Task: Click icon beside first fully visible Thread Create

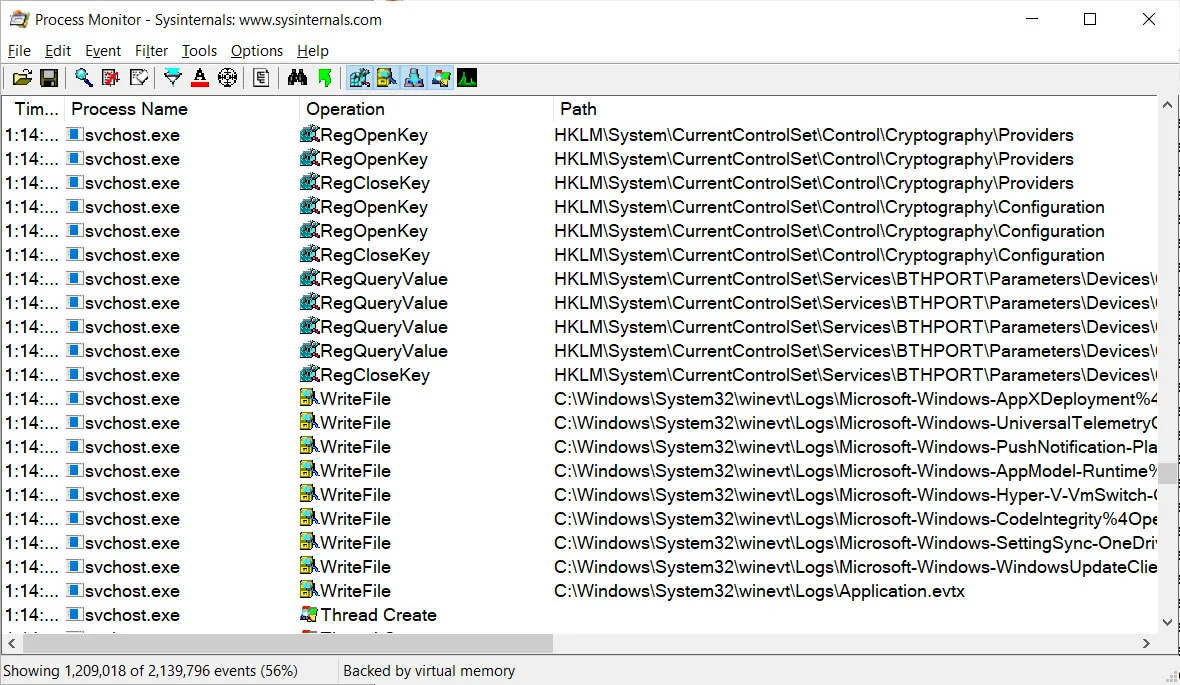Action: (x=309, y=614)
